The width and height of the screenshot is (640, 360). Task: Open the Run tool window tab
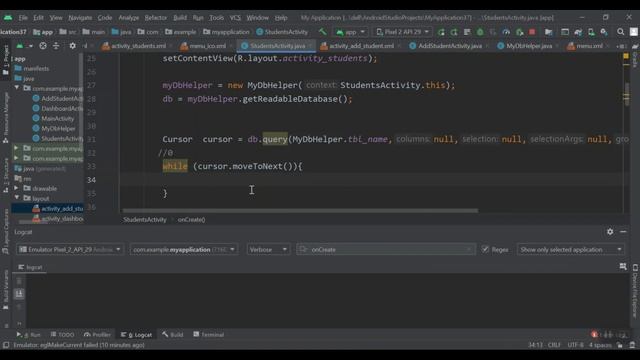(x=29, y=335)
